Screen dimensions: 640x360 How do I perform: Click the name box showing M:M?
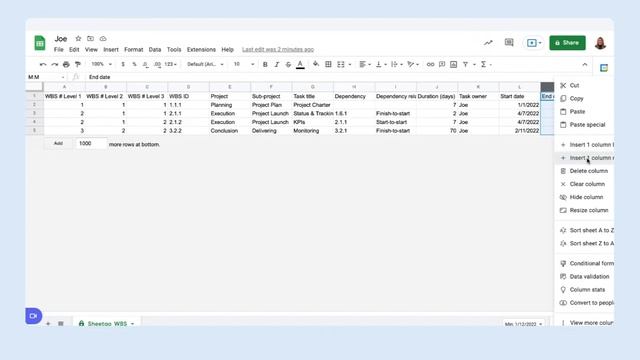46,77
